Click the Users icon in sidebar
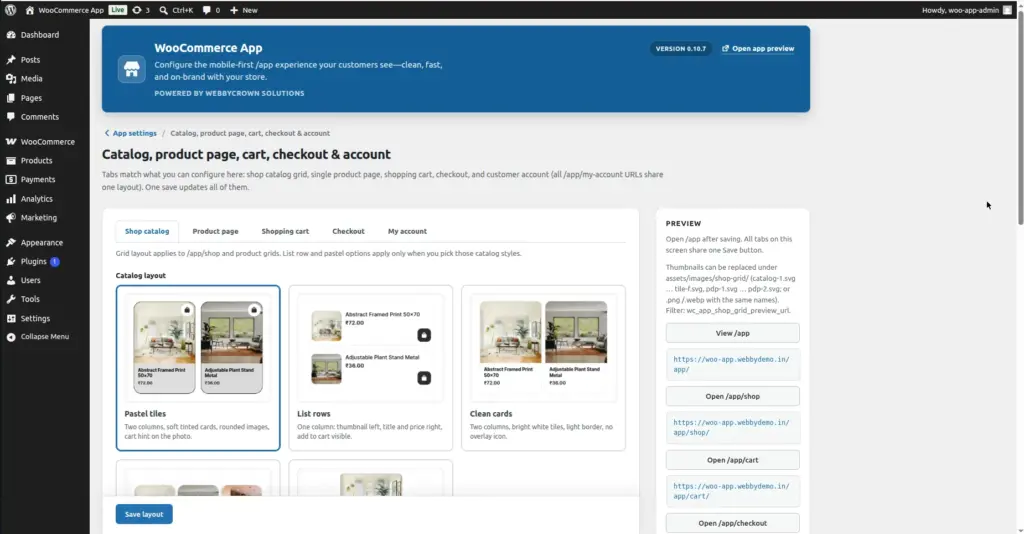Image resolution: width=1024 pixels, height=534 pixels. (x=11, y=280)
